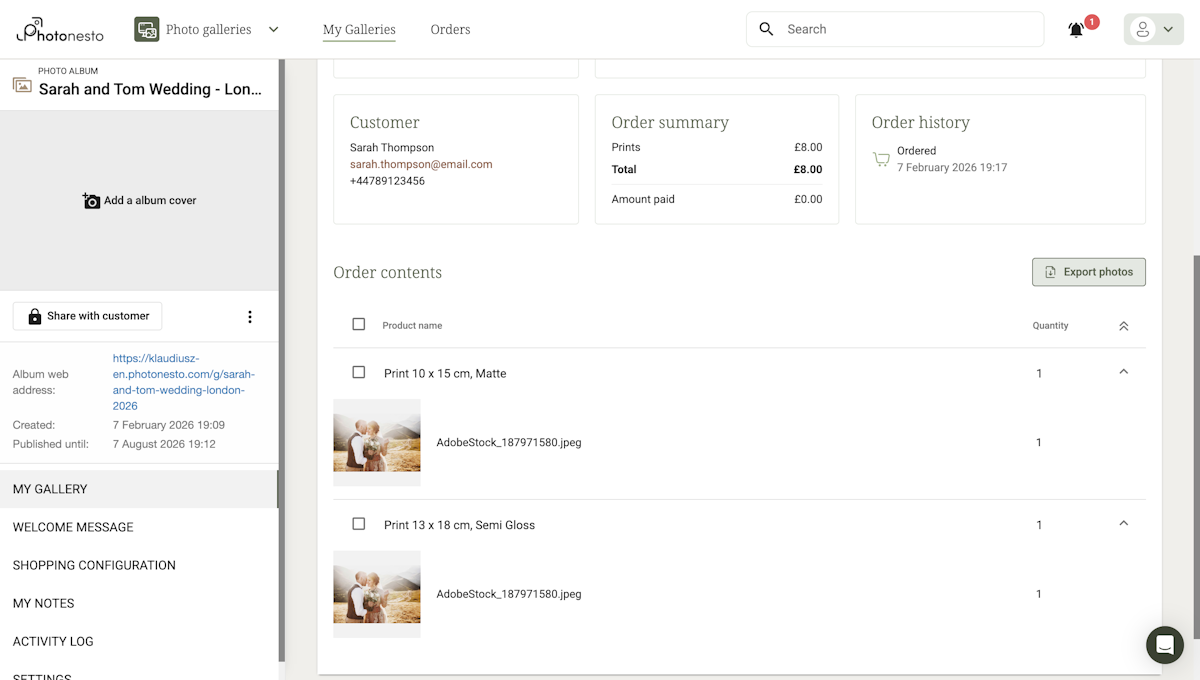Open the Shopping Configuration section
This screenshot has width=1200, height=680.
click(x=94, y=565)
